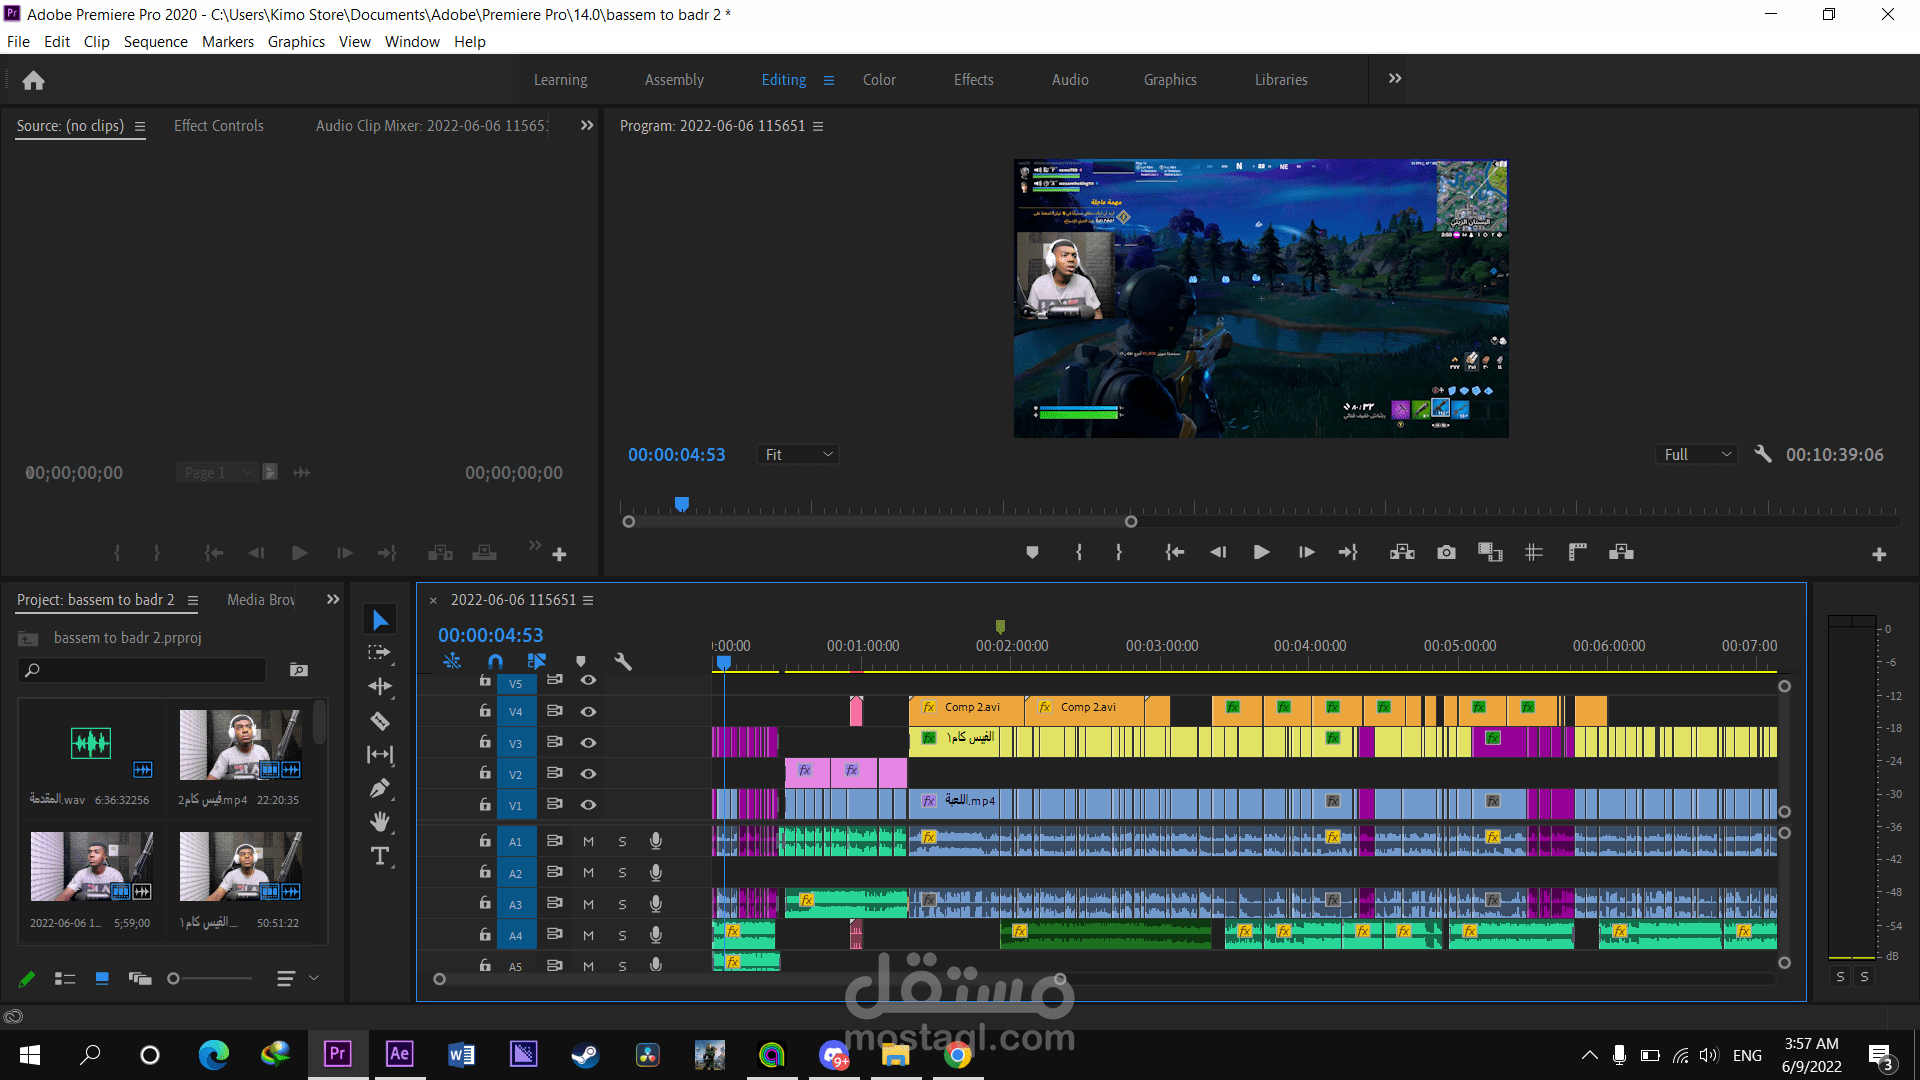
Task: Mark In point in Program Monitor
Action: pyautogui.click(x=1079, y=552)
